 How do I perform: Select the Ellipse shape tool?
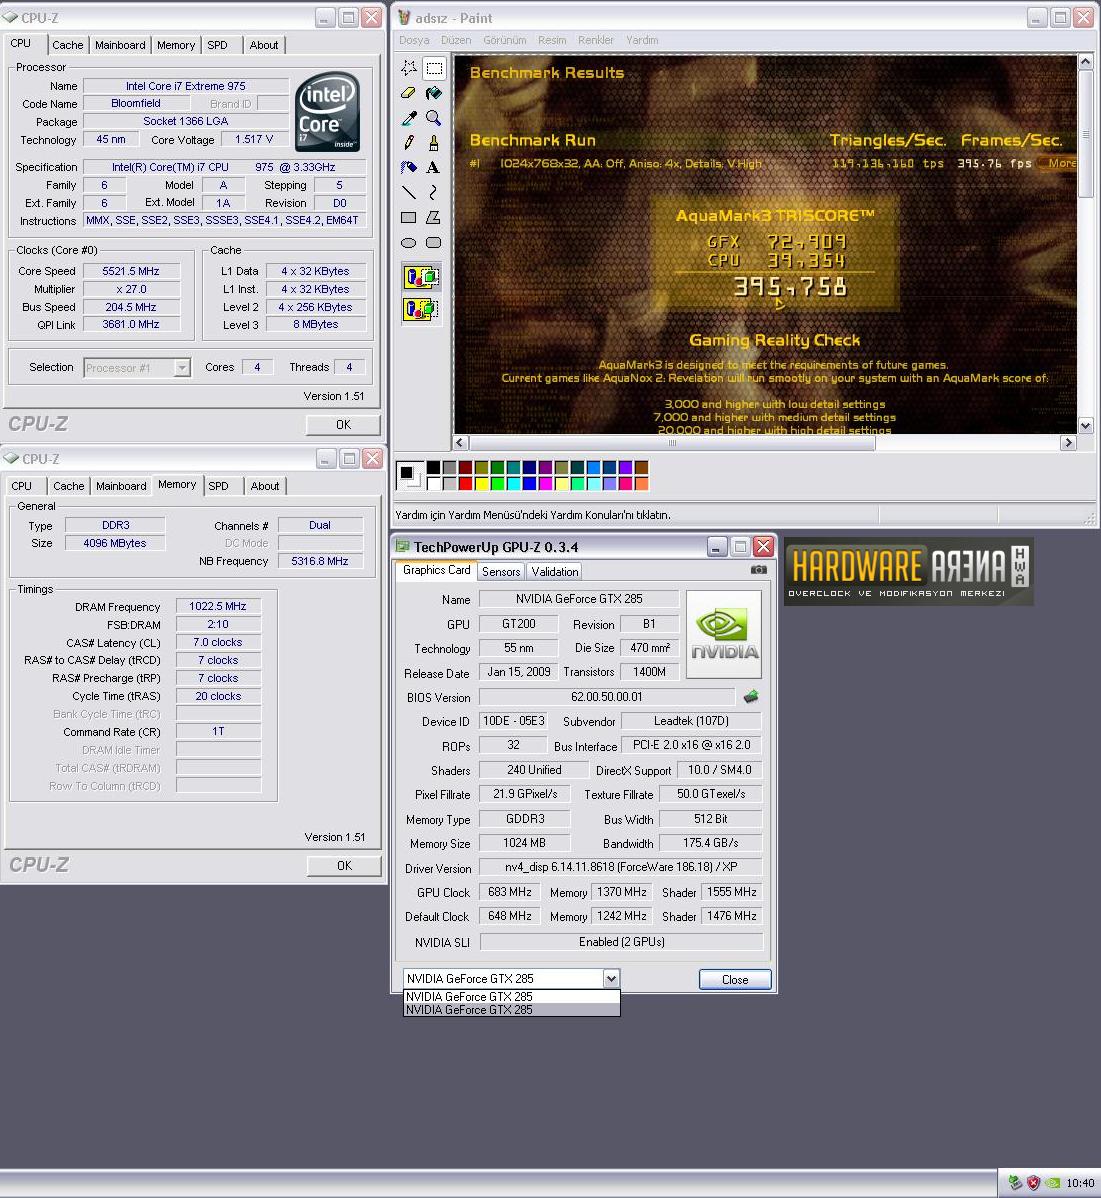[x=409, y=243]
